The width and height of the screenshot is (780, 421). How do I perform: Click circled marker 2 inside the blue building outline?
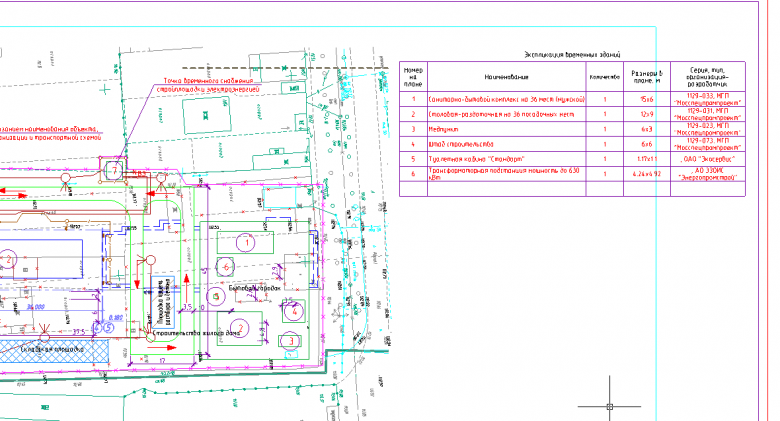[8, 259]
